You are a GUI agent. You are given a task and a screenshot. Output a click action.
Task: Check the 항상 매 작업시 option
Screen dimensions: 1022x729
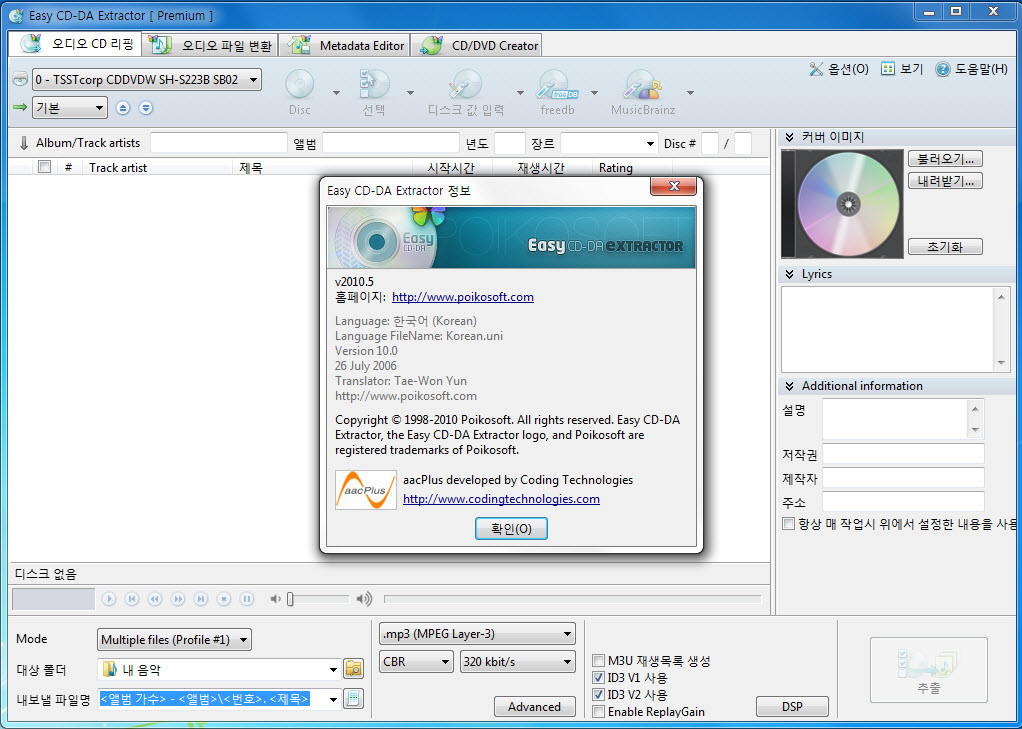pyautogui.click(x=789, y=524)
